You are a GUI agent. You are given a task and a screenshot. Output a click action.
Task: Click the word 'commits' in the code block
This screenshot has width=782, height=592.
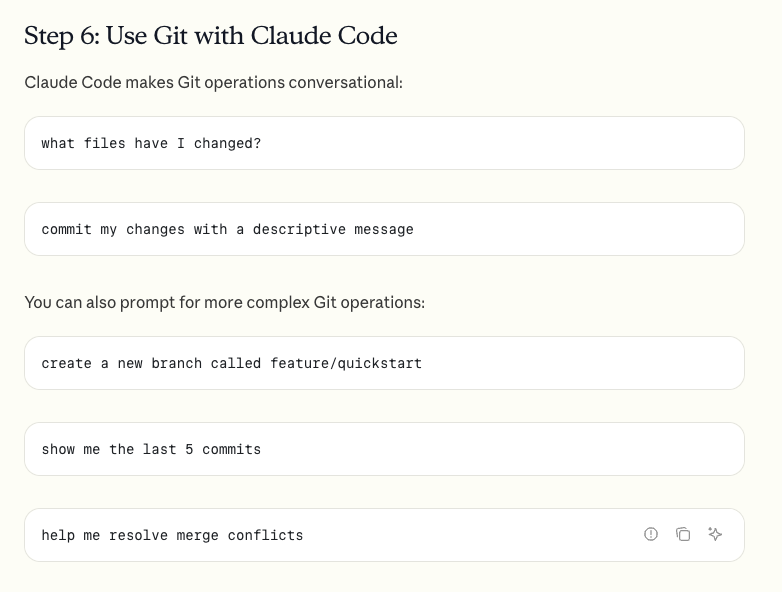[231, 449]
